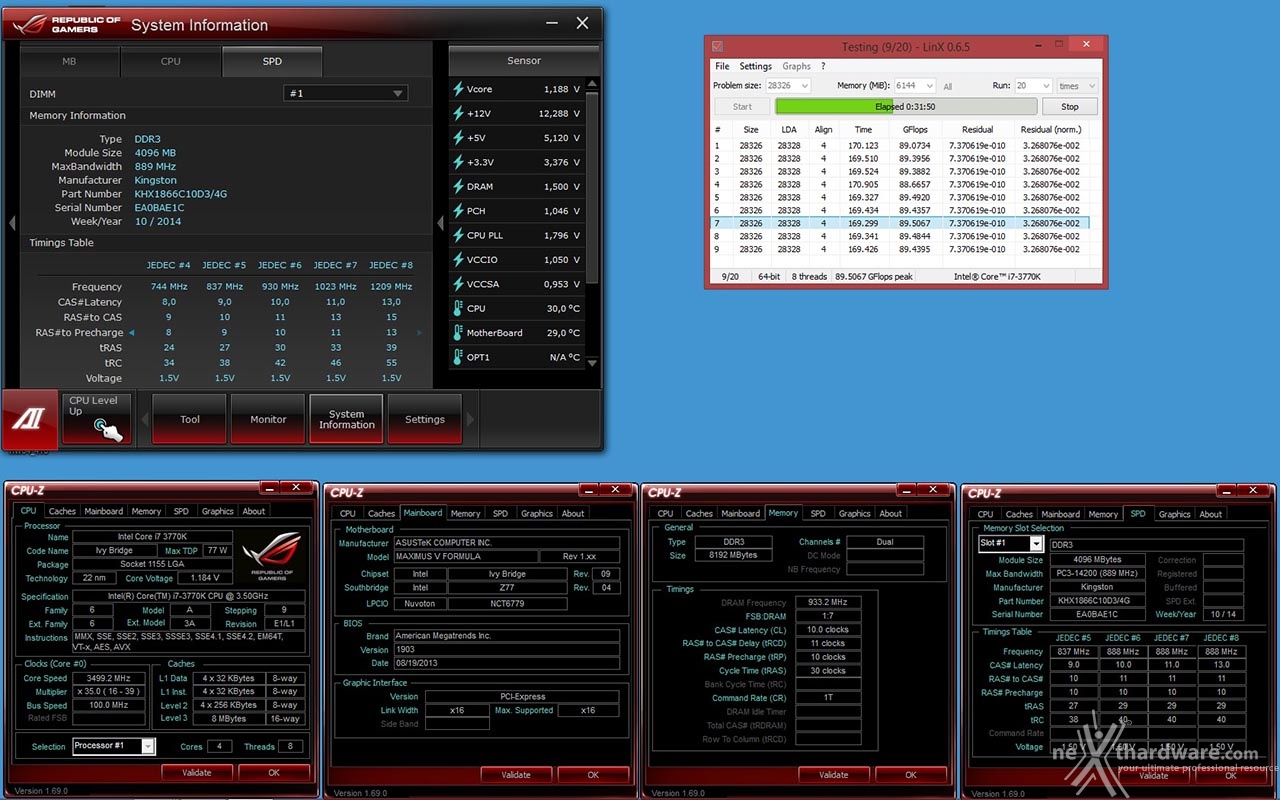The image size is (1280, 800).
Task: Open the LinX File menu
Action: (721, 66)
